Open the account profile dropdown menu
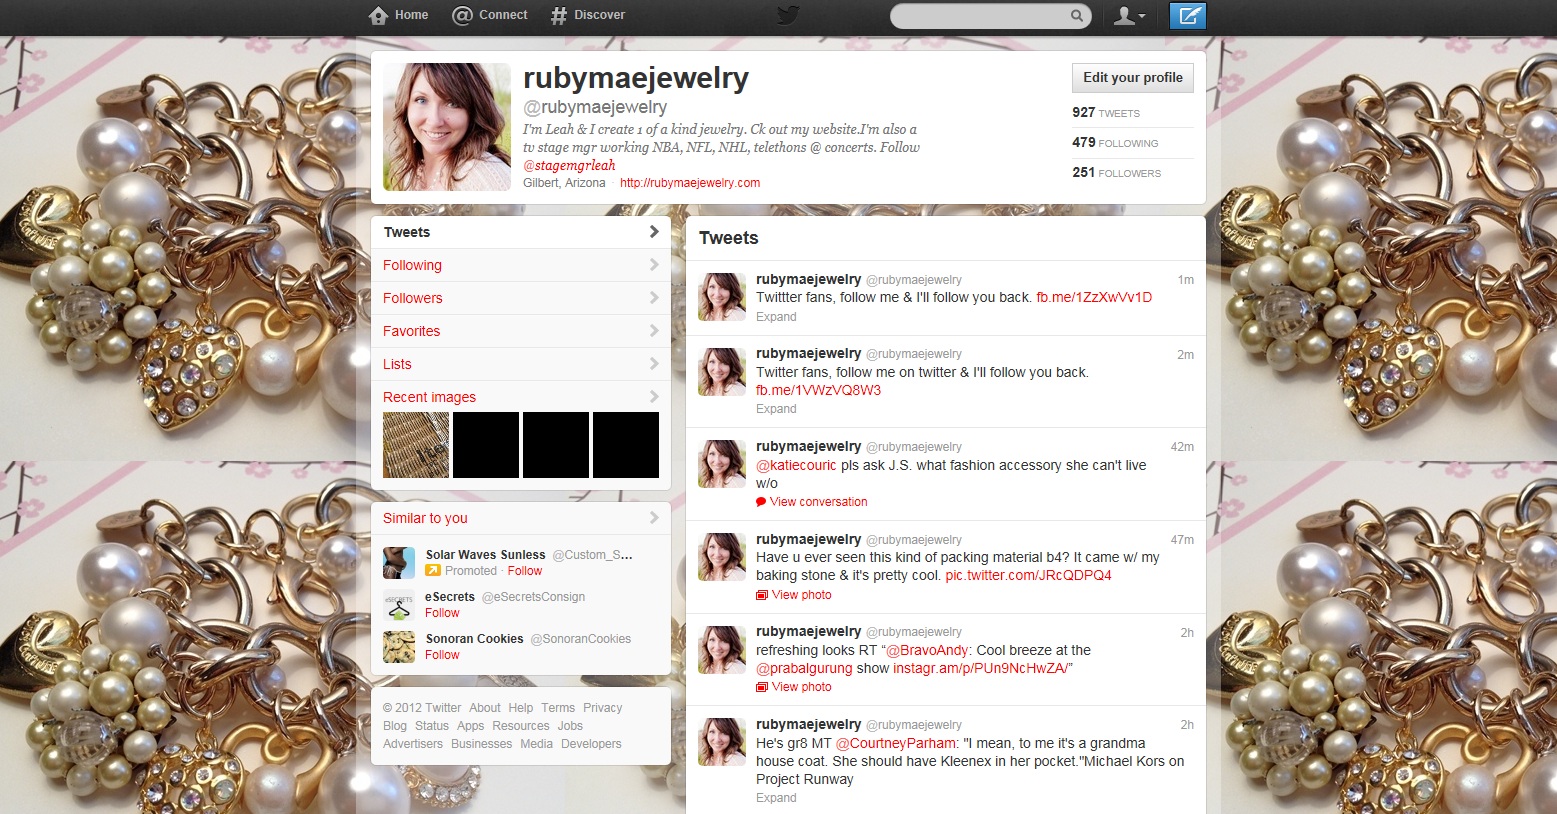 pos(1130,16)
